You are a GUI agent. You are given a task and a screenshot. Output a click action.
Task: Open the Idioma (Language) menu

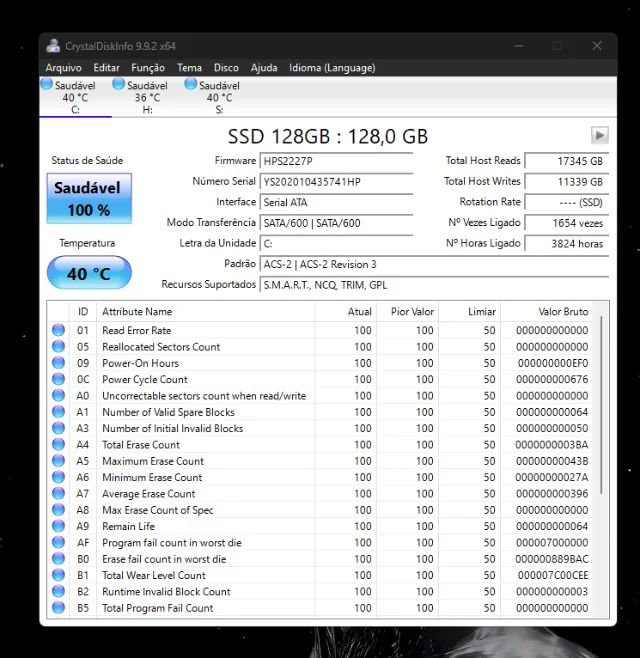[332, 68]
